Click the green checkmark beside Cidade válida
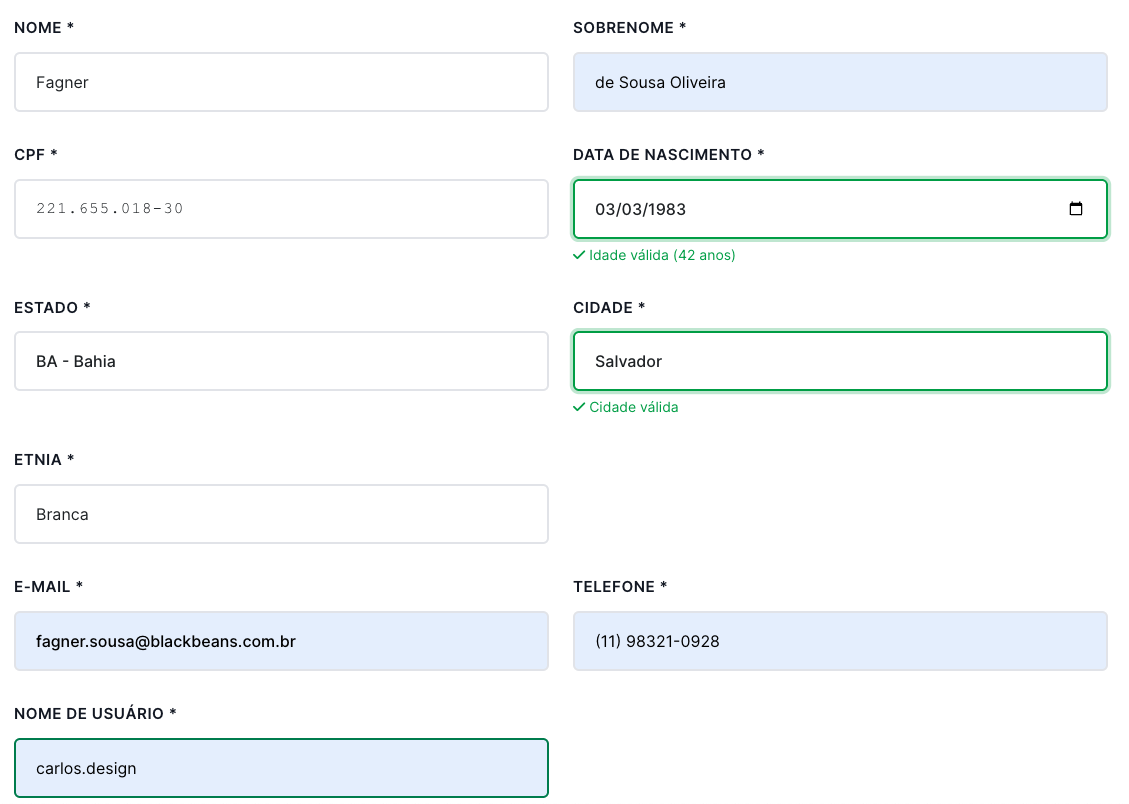 click(x=579, y=407)
